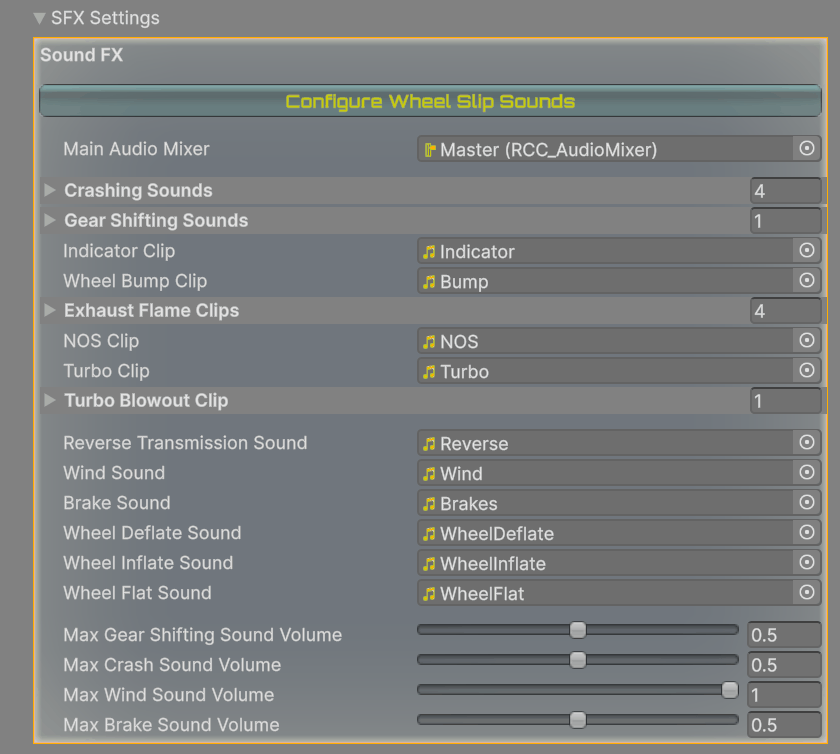This screenshot has width=840, height=754.
Task: Edit Max Wind Sound Volume value
Action: pos(784,695)
